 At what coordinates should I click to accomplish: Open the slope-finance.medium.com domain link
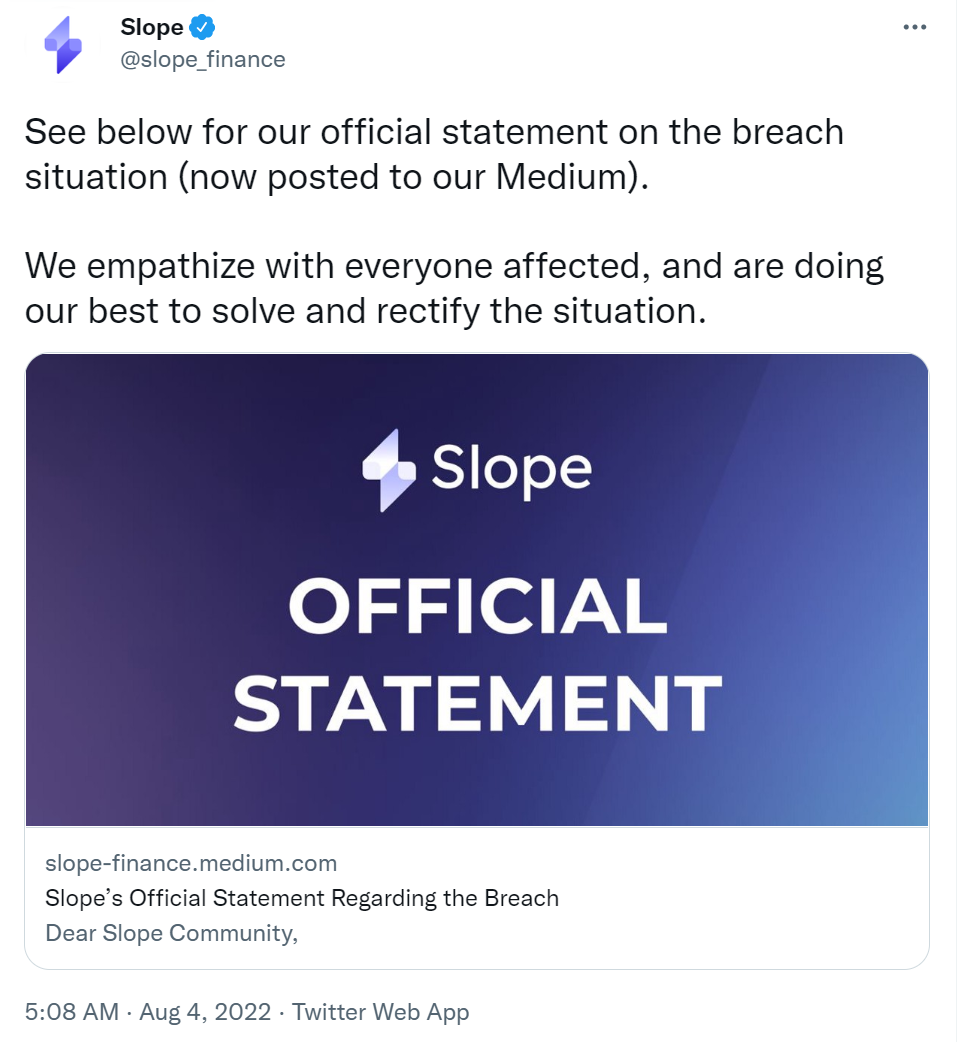pos(191,863)
